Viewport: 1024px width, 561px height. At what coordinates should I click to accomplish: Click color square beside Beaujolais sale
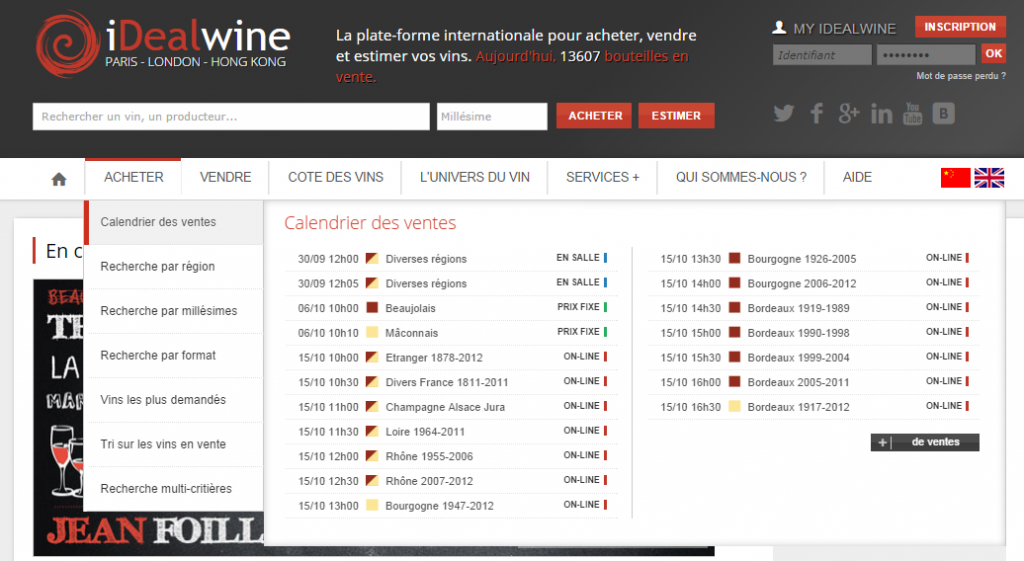[x=372, y=308]
